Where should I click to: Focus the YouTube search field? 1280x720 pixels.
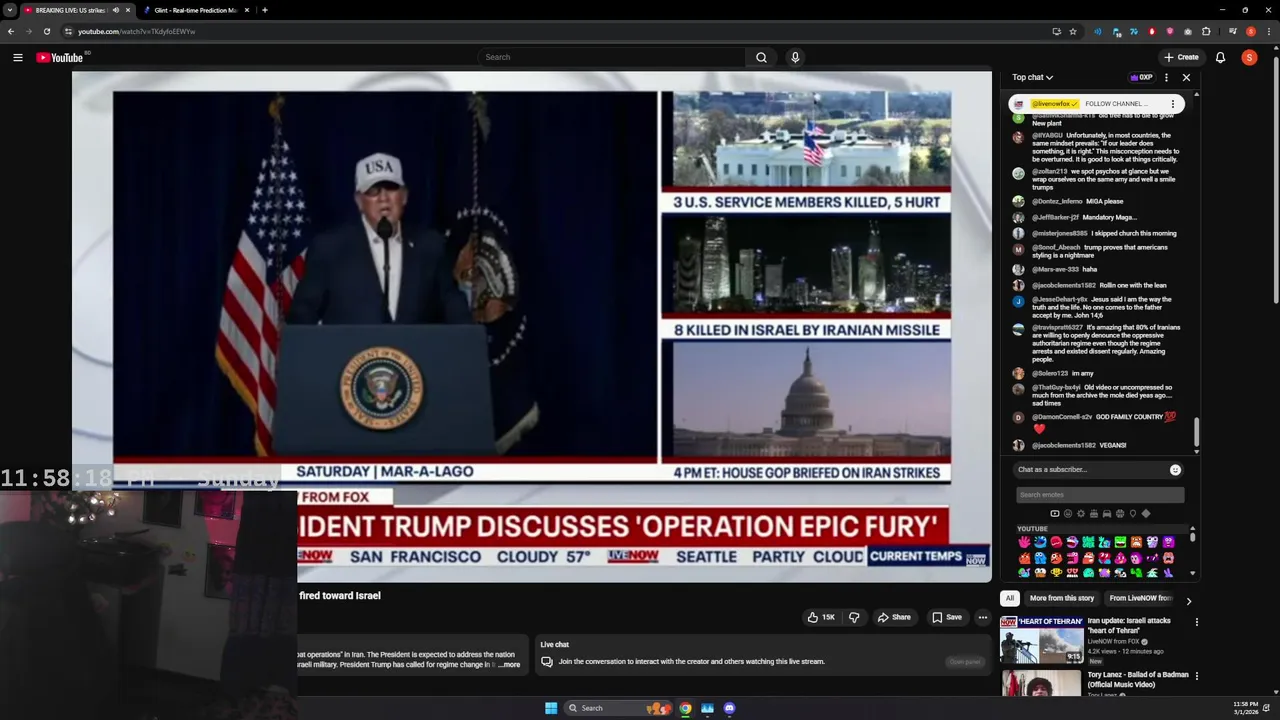[612, 57]
